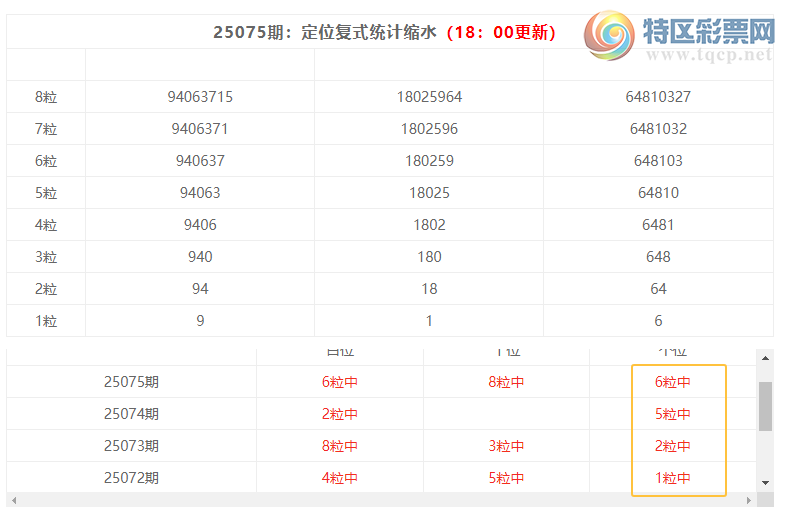Select the 25074期 row label
This screenshot has height=507, width=785.
[131, 414]
